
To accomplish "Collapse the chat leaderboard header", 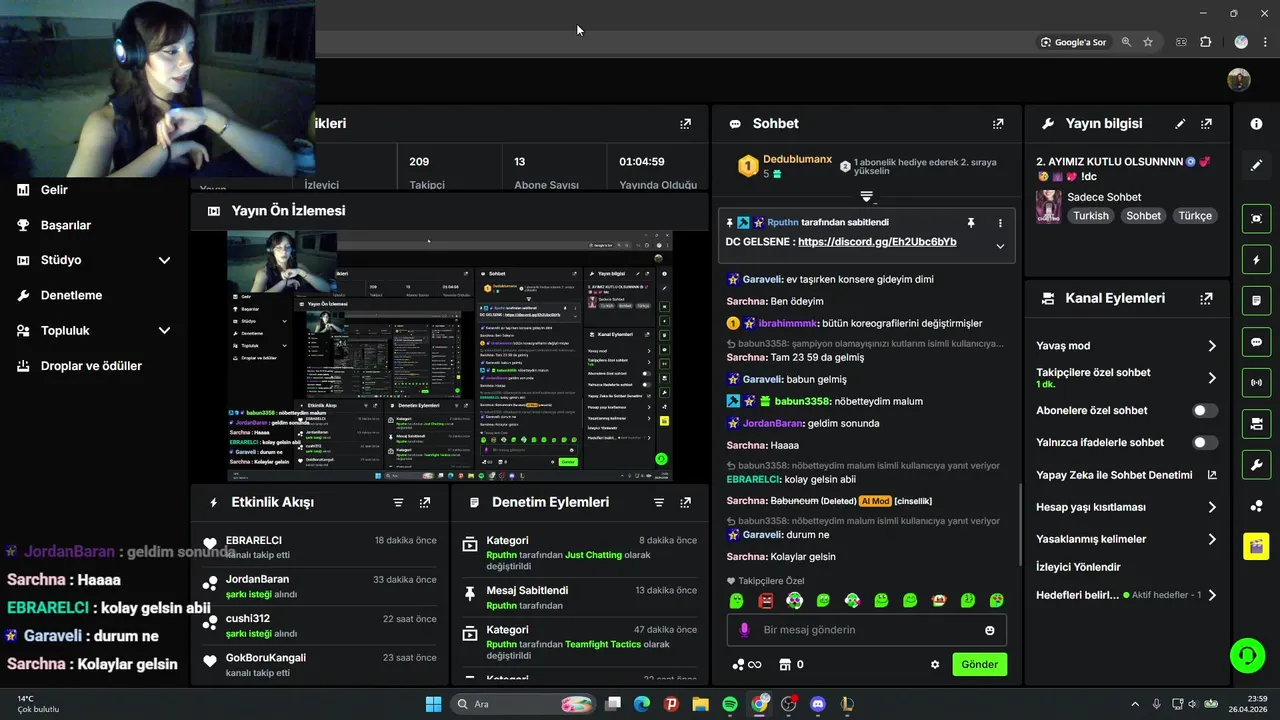I will (x=867, y=196).
